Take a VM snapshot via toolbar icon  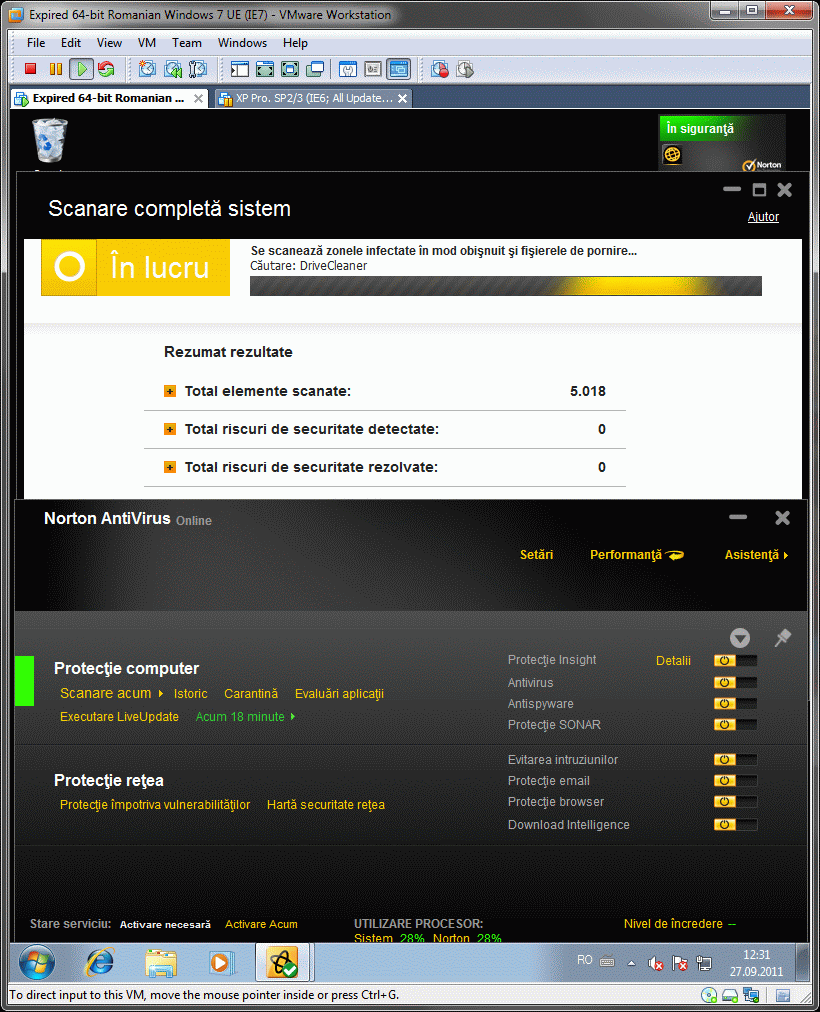click(148, 69)
